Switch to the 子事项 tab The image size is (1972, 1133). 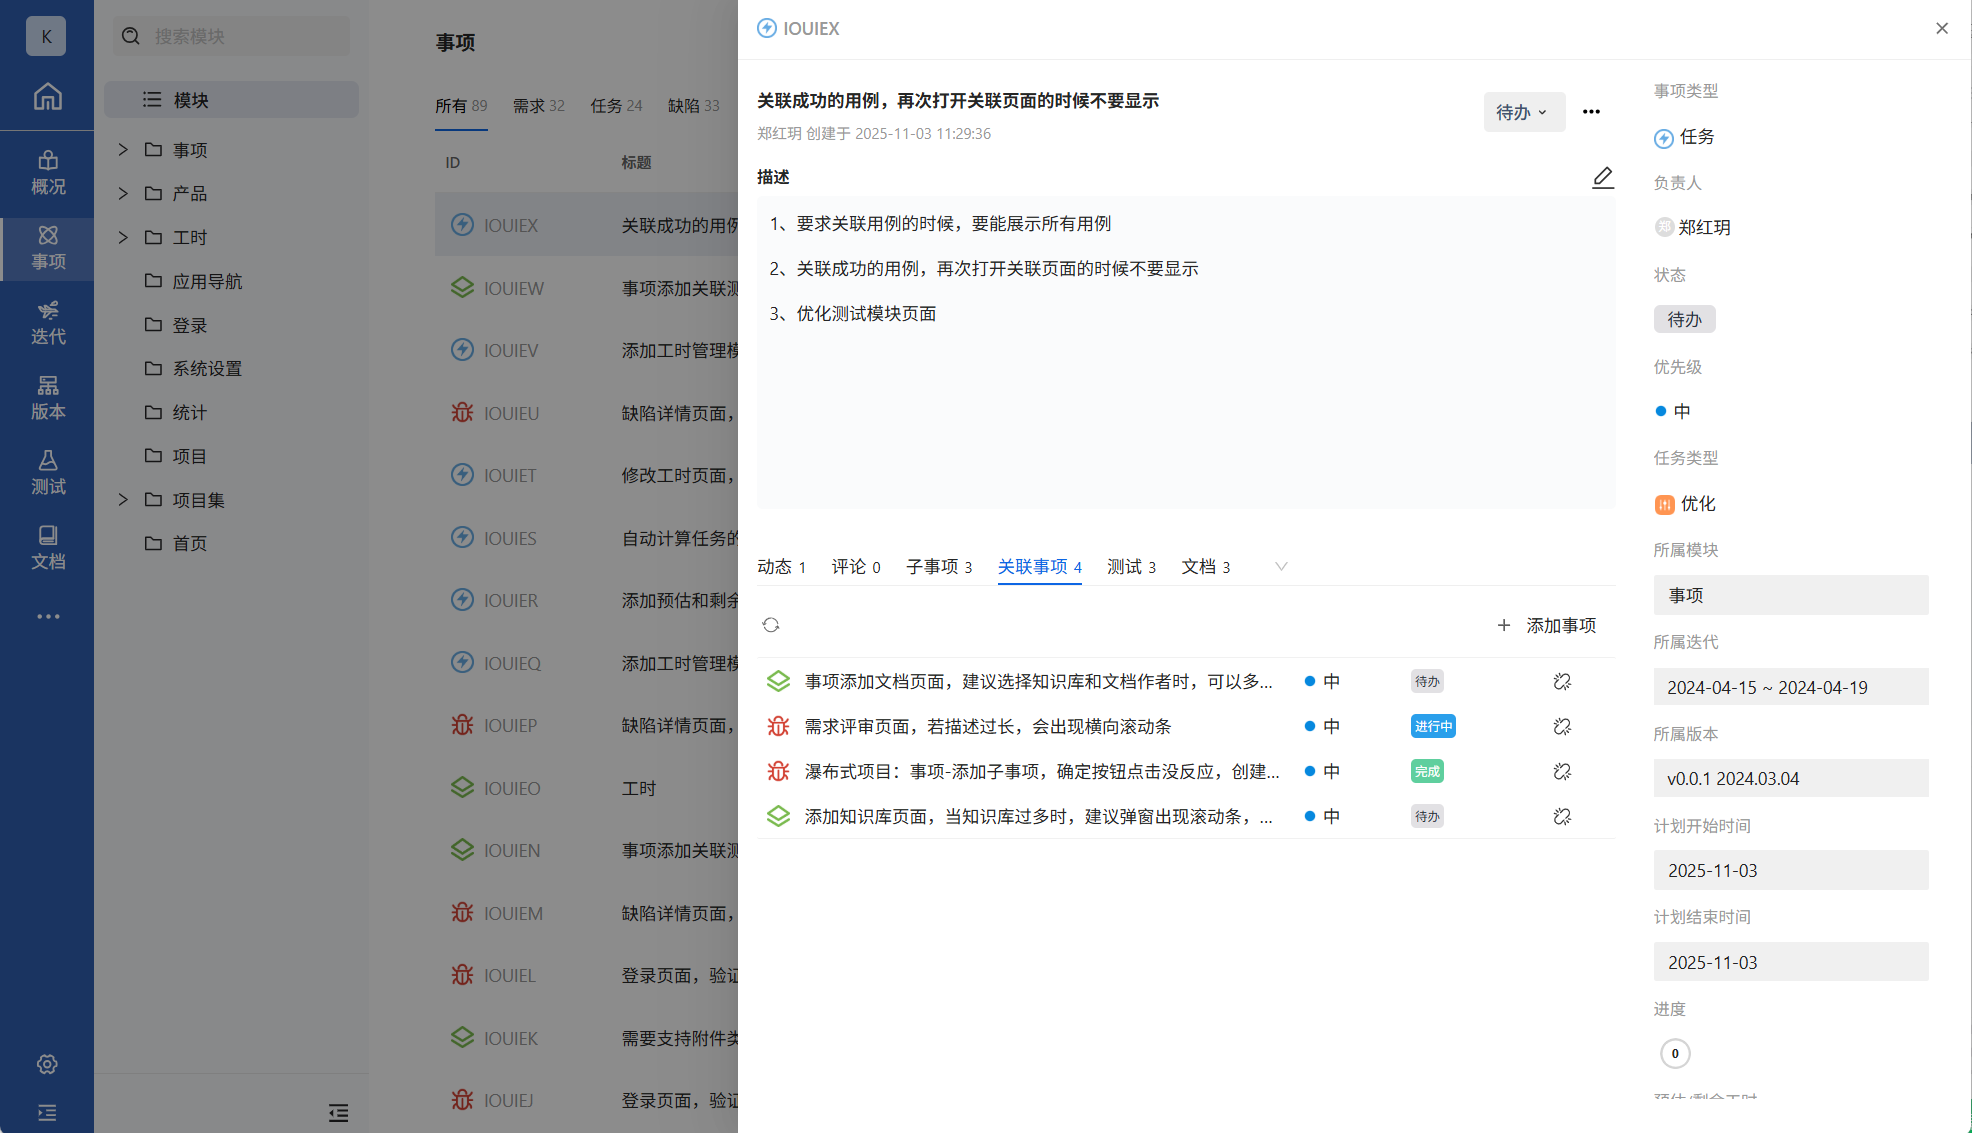[x=938, y=567]
